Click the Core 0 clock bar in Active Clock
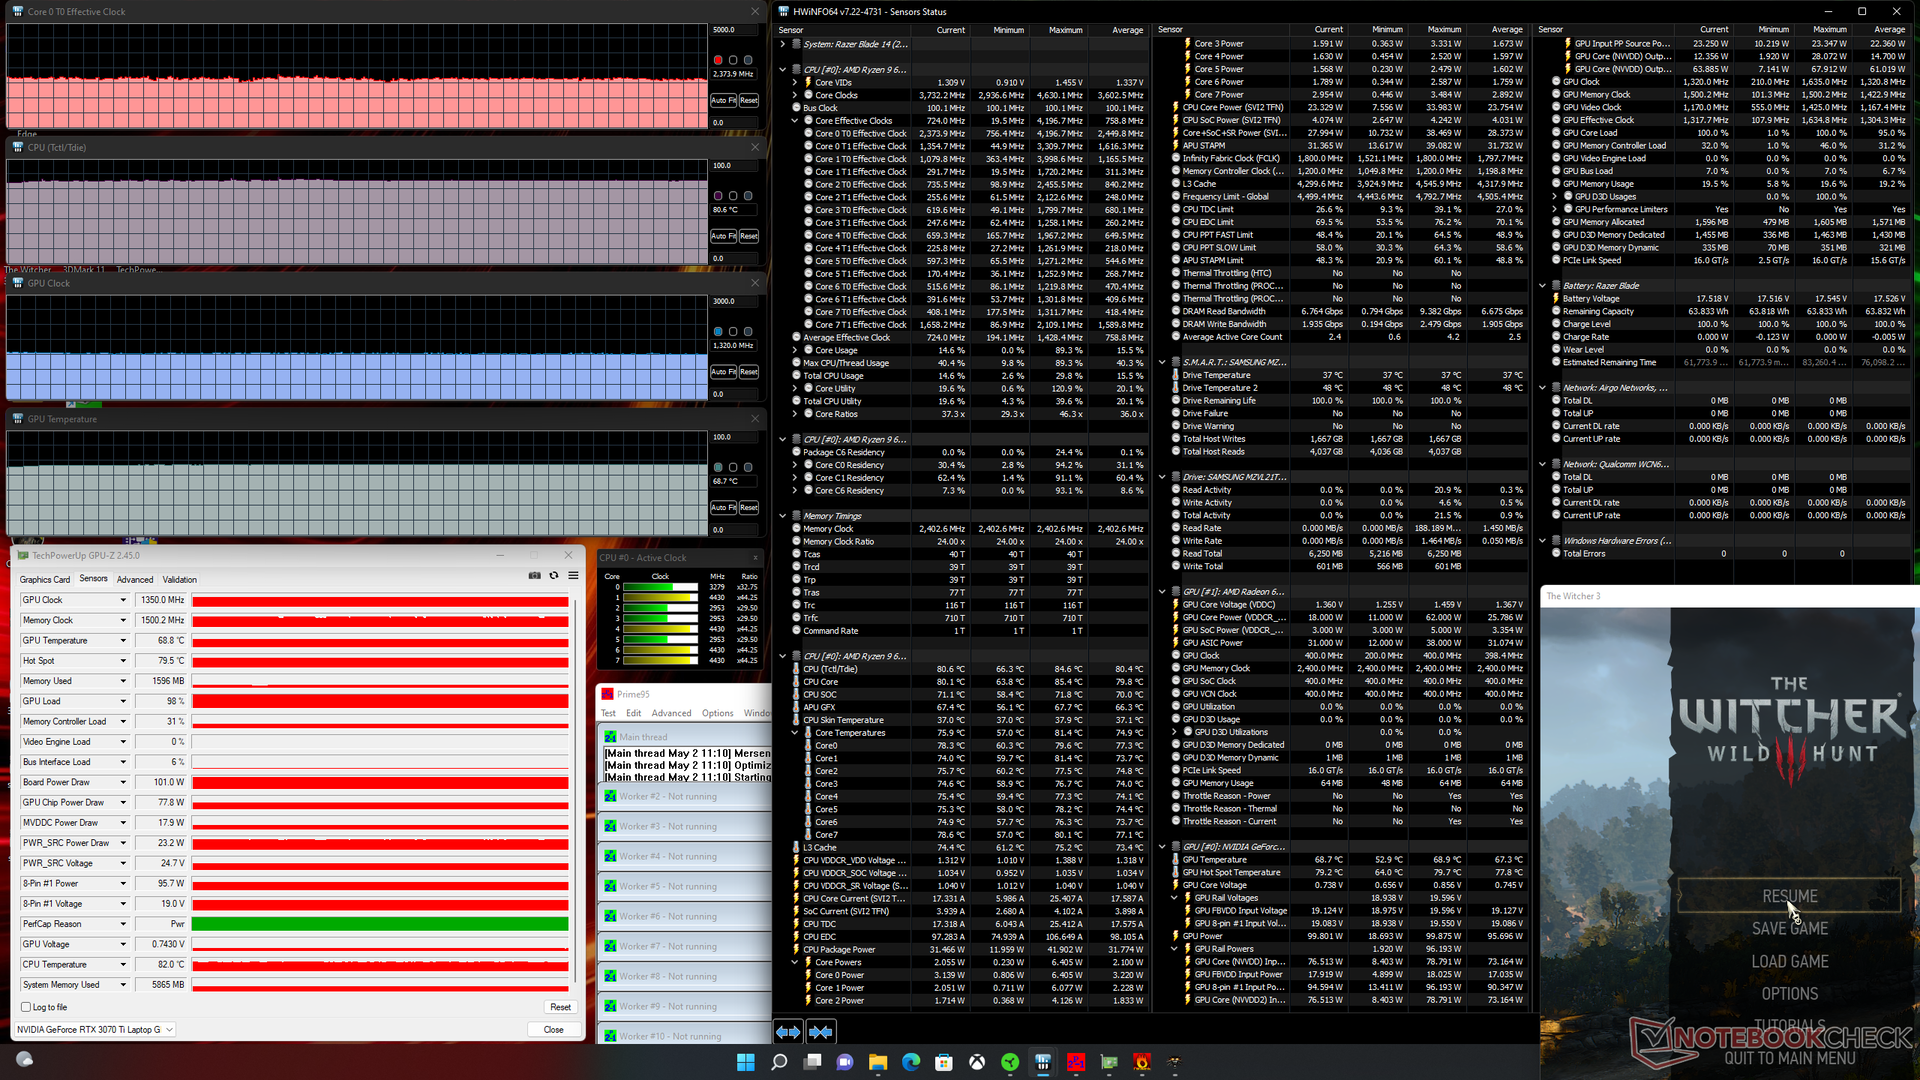The width and height of the screenshot is (1920, 1080). pos(660,587)
